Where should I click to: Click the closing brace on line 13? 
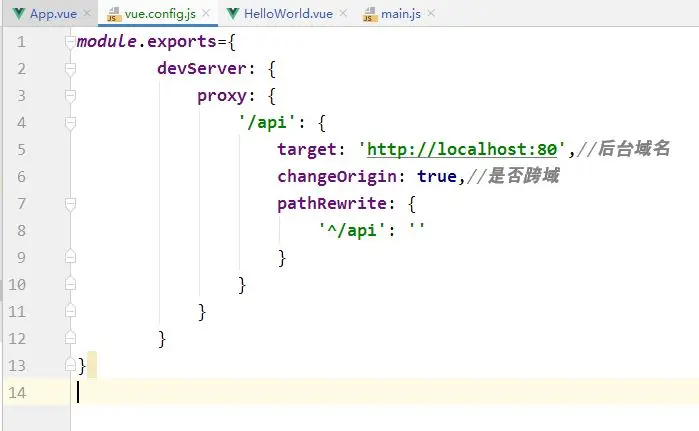click(x=82, y=366)
